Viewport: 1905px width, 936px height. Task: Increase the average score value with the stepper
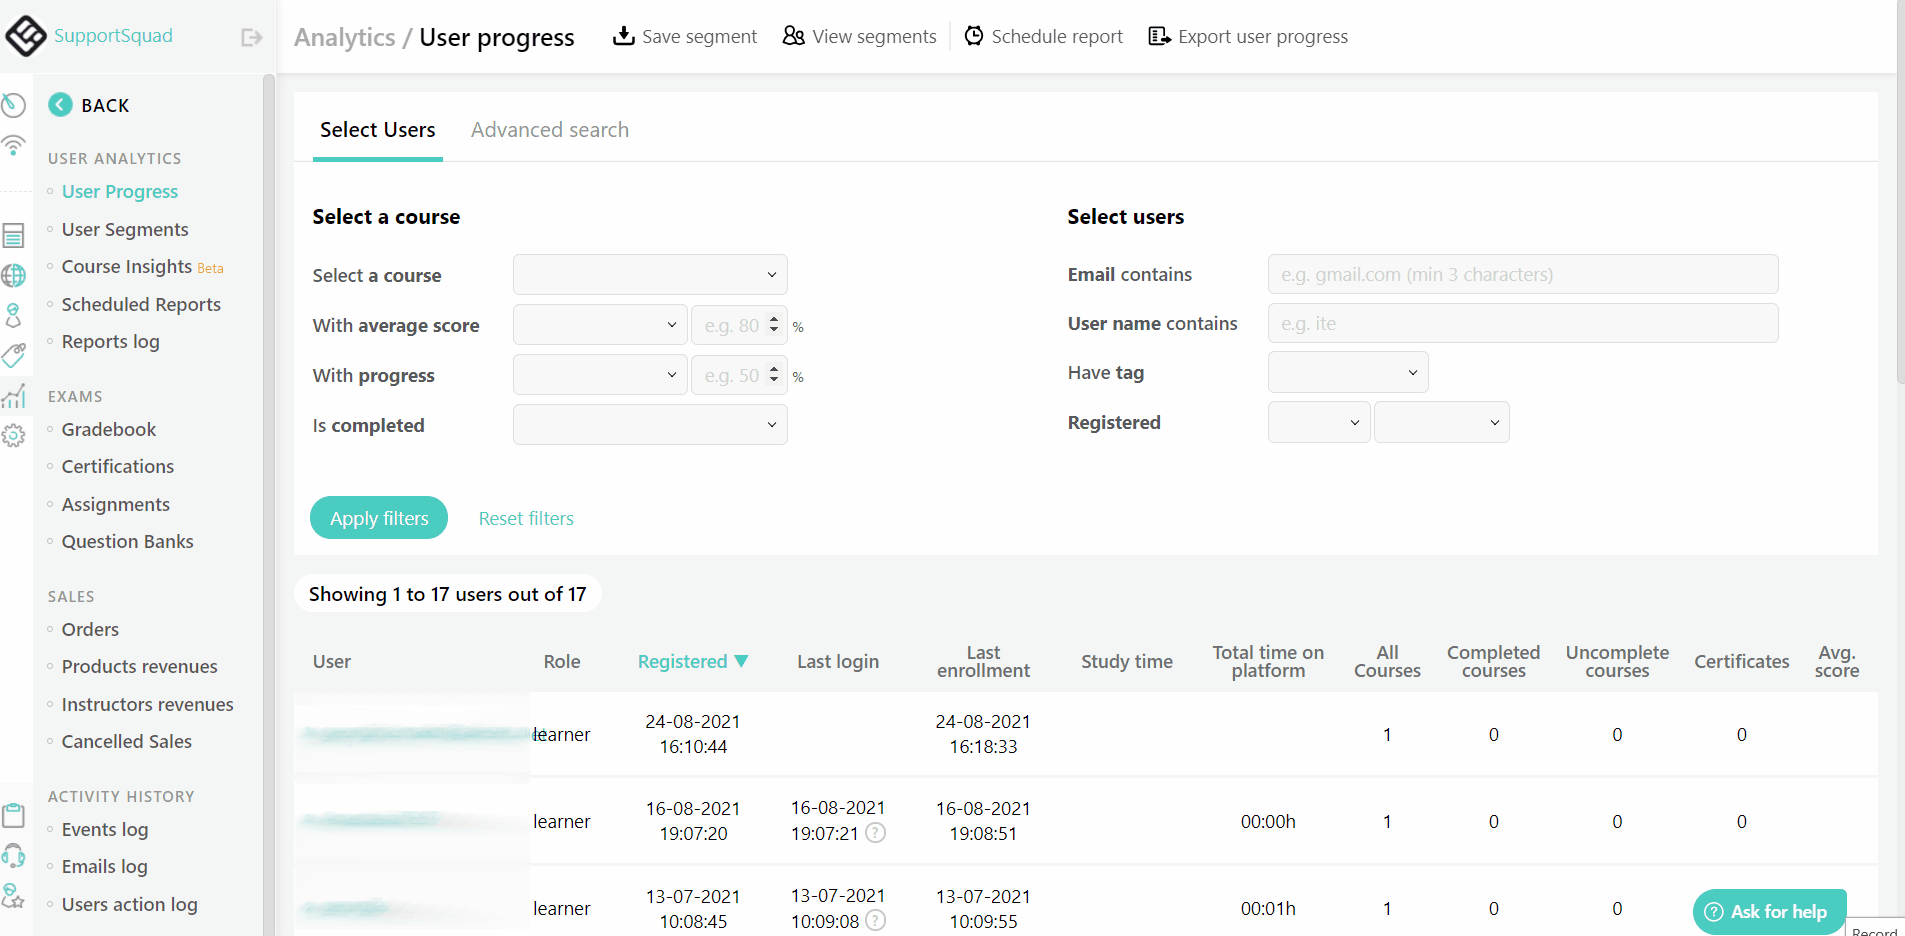coord(774,319)
